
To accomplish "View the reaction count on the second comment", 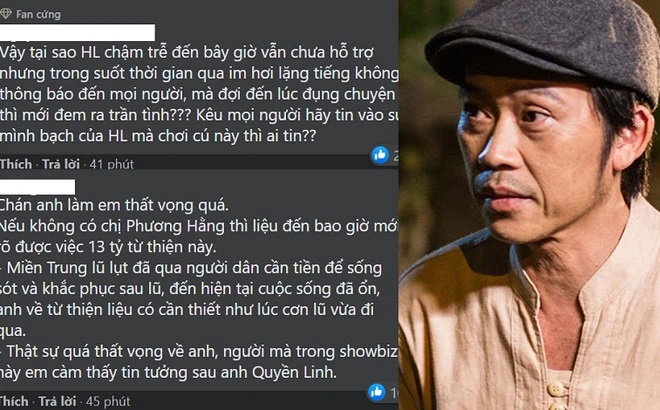I will (x=394, y=393).
